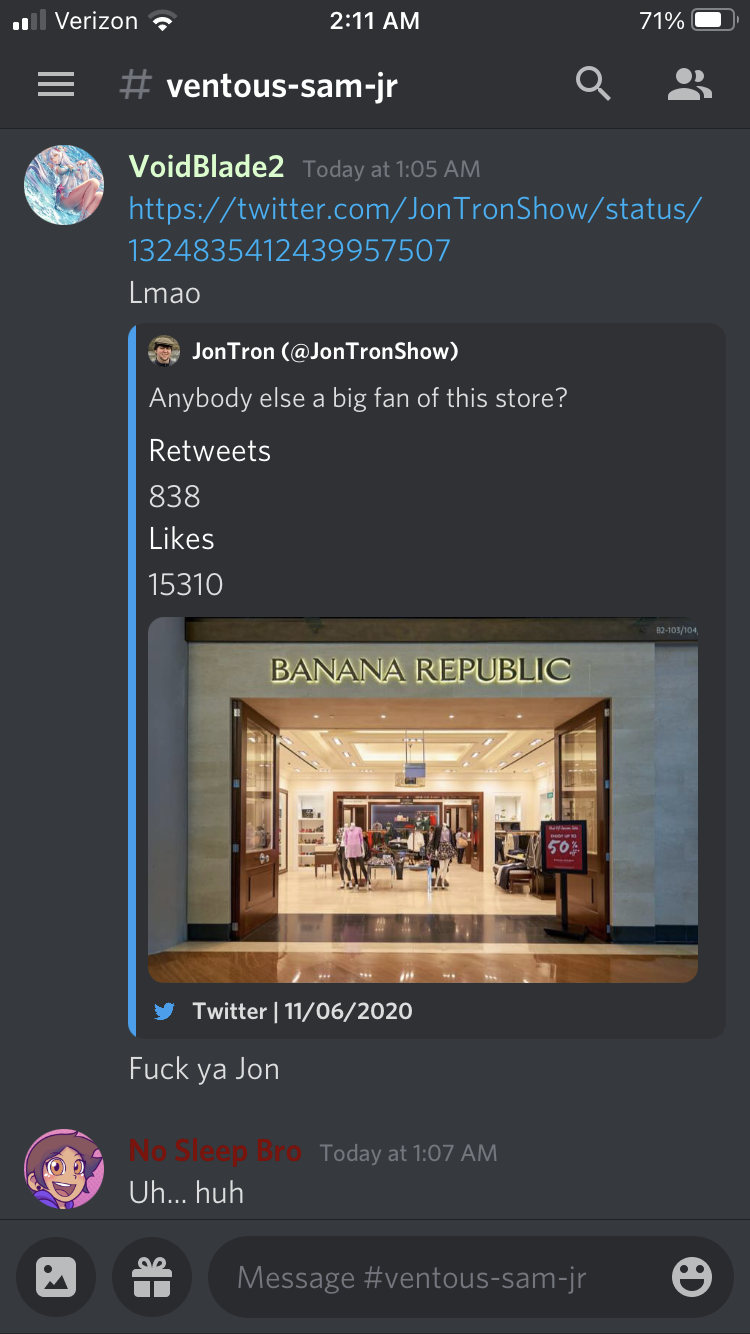
Task: Open the image upload button
Action: click(56, 1277)
